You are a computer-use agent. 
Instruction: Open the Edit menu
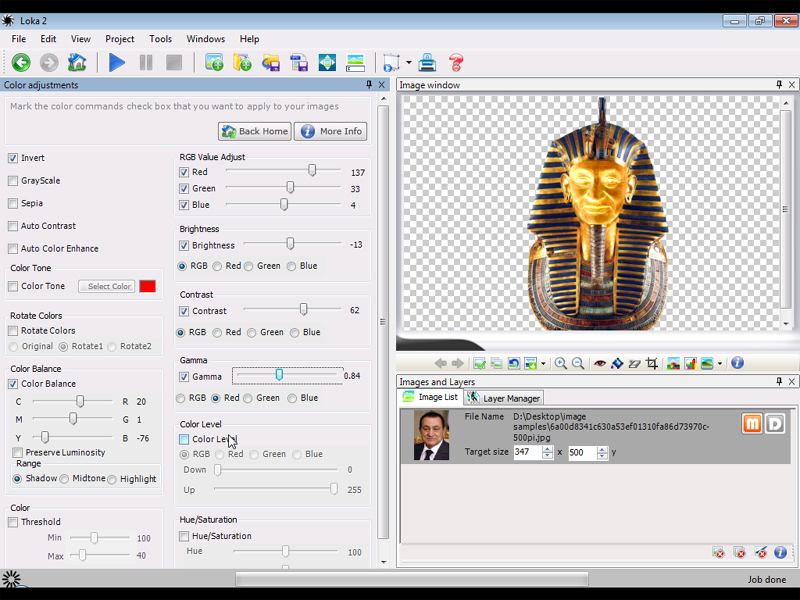pos(48,39)
